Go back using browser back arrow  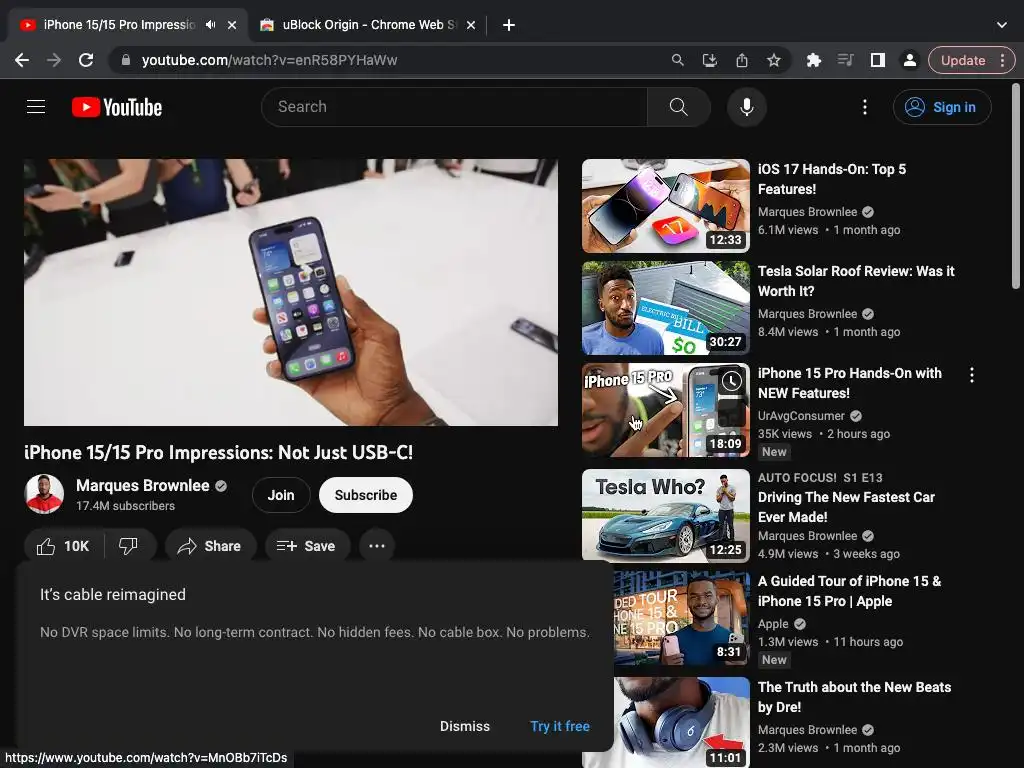click(22, 60)
